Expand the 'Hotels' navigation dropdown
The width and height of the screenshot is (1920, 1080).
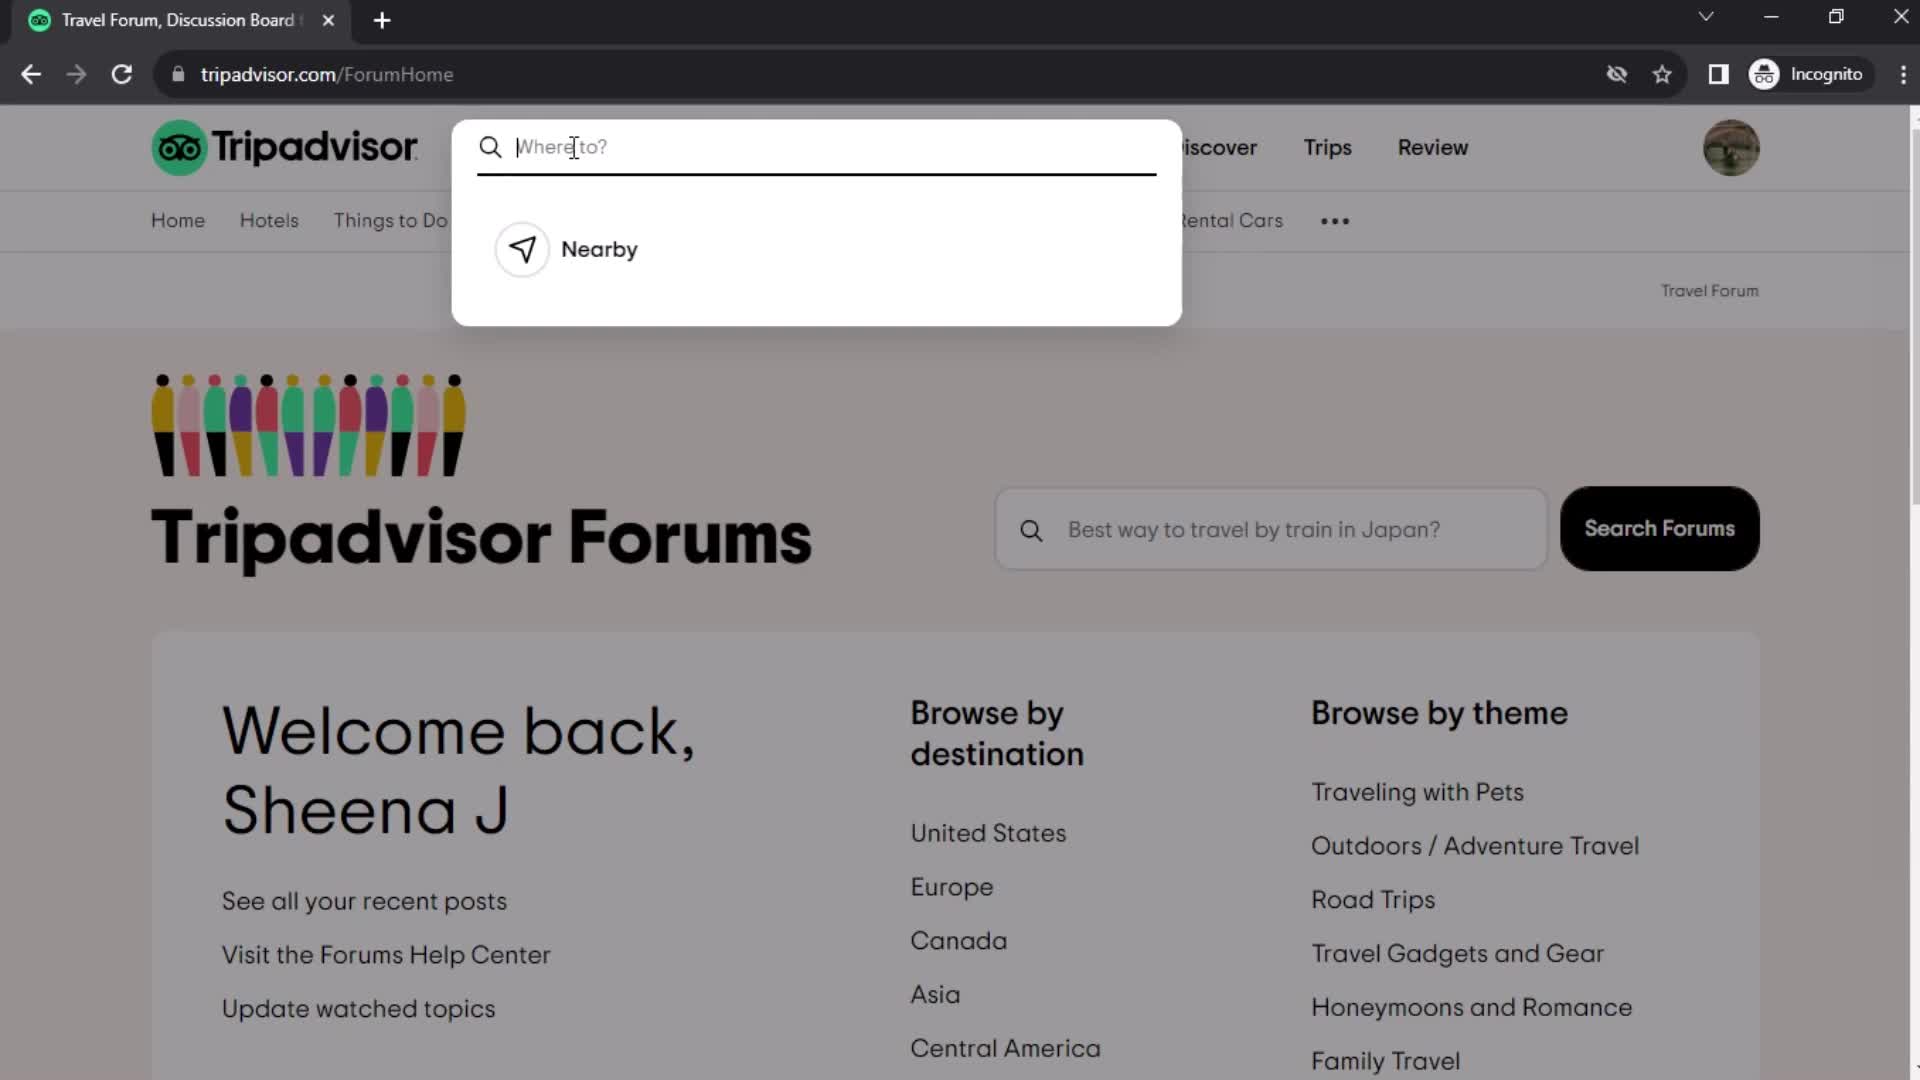(x=269, y=220)
